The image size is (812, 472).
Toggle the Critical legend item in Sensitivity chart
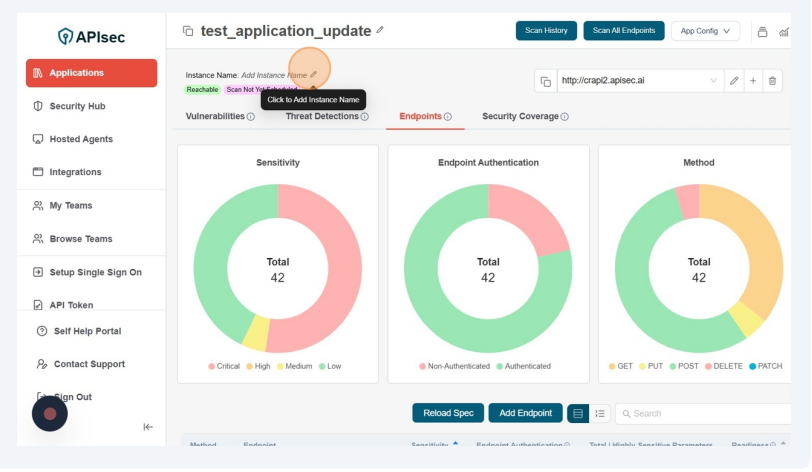pos(224,366)
